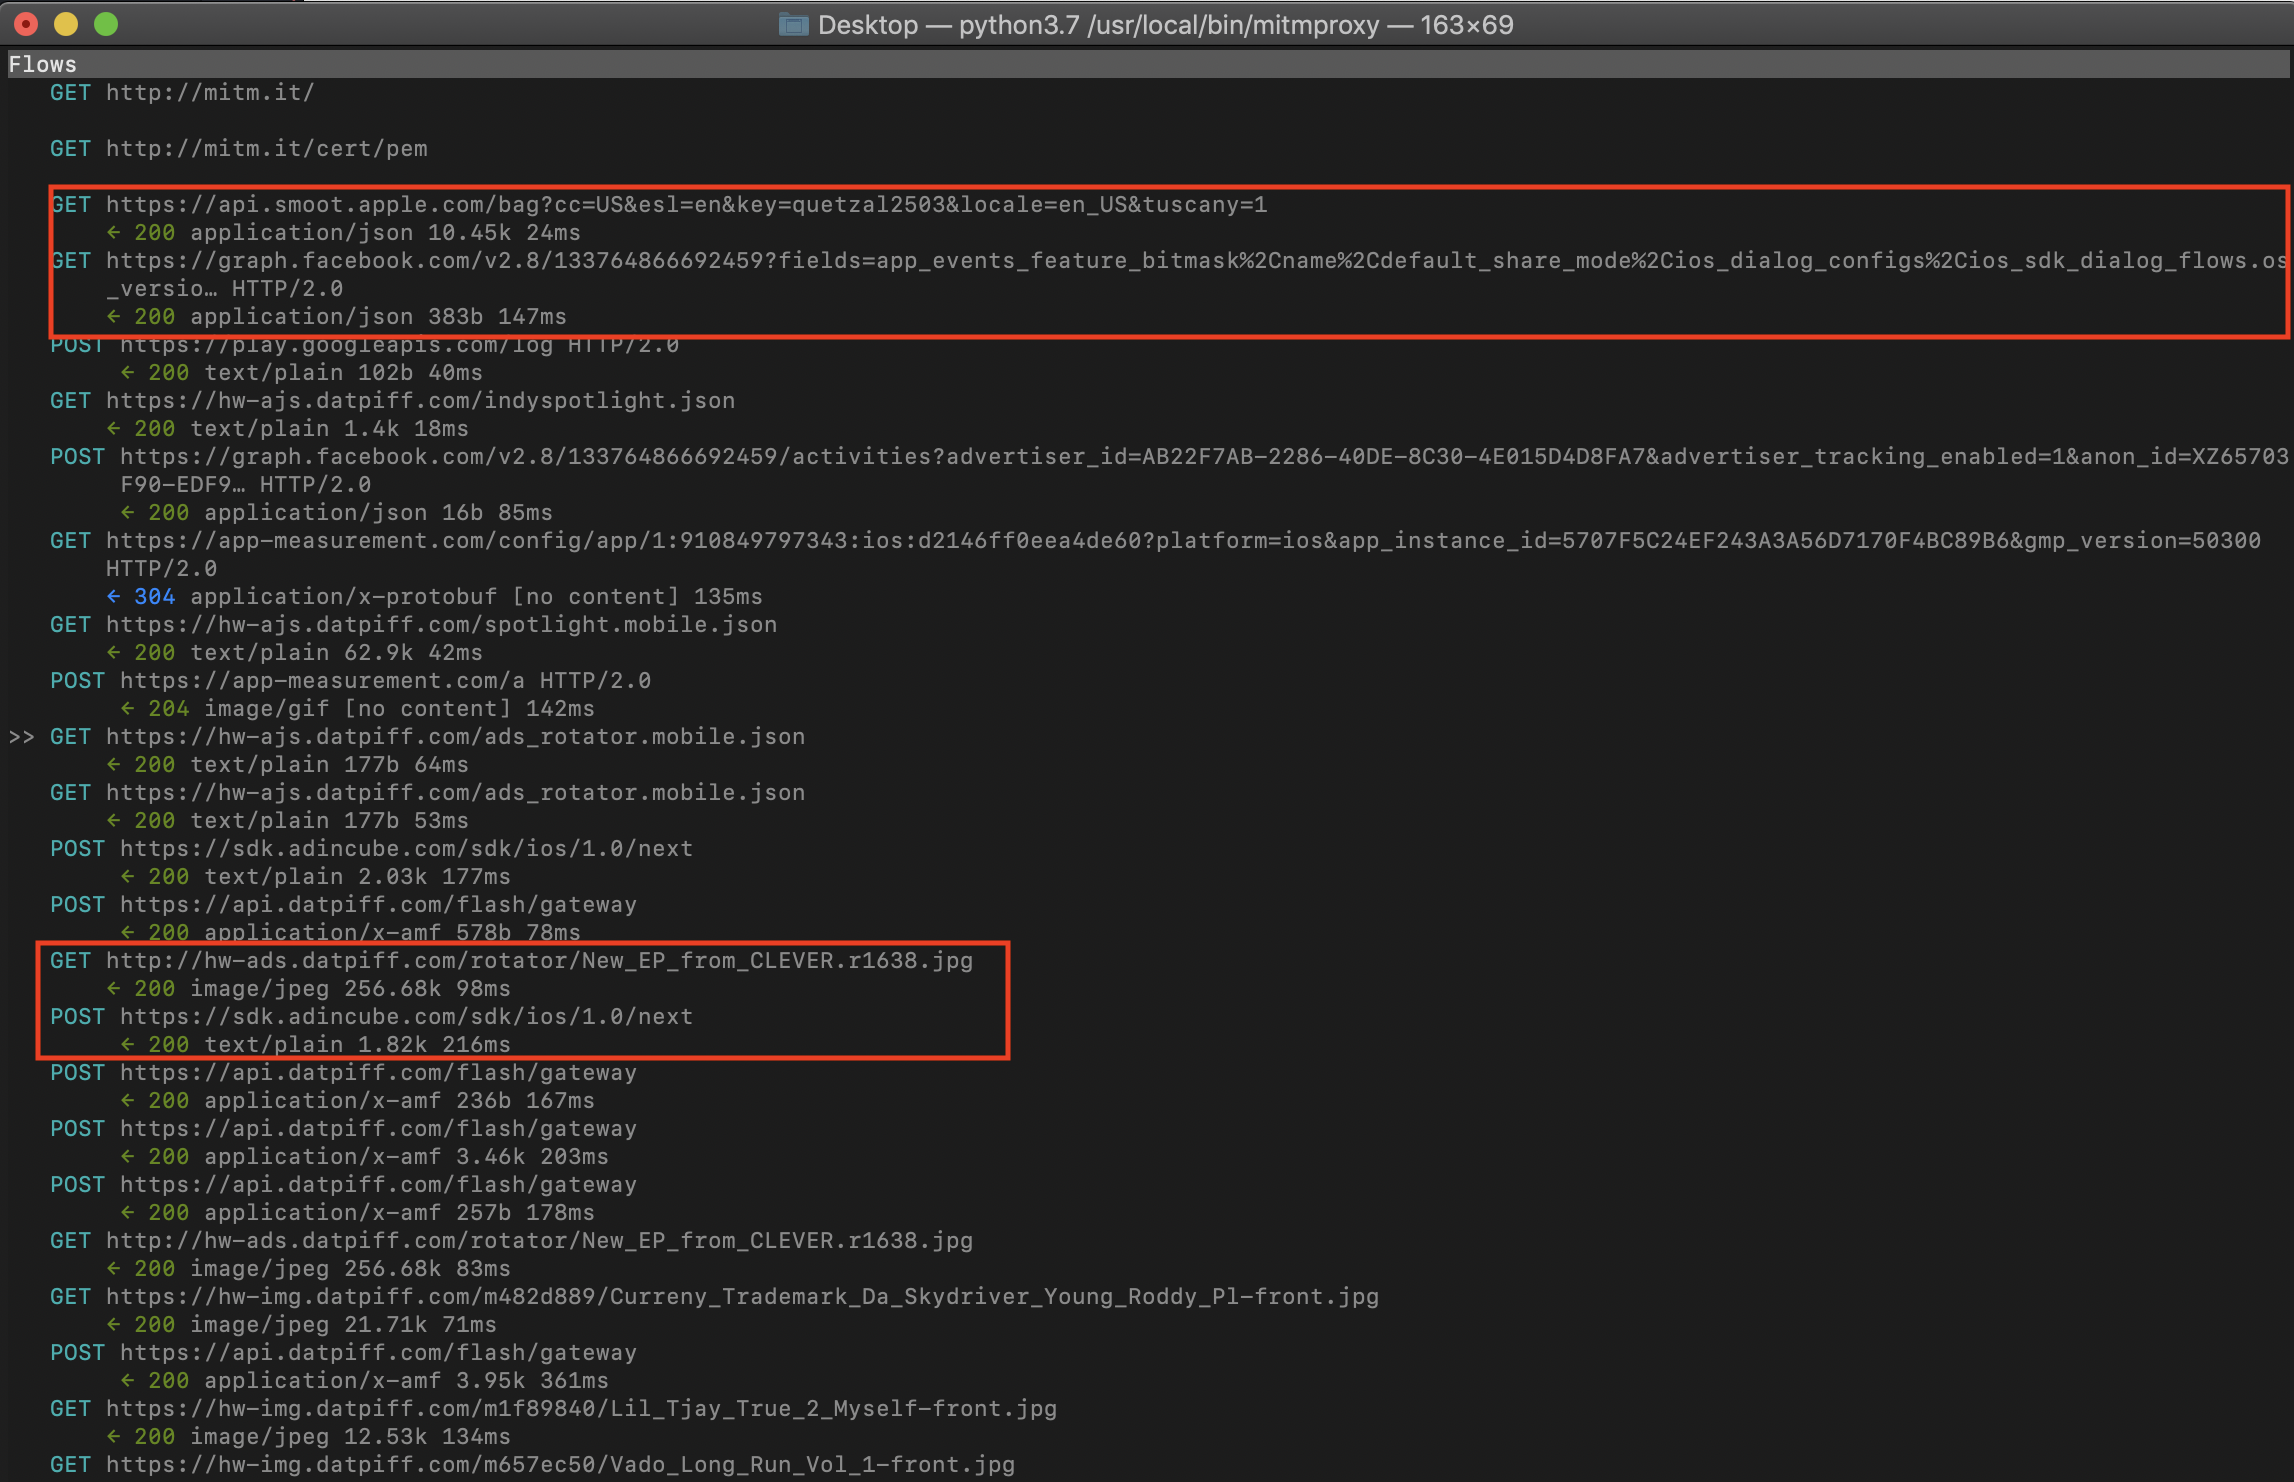Click the adincube response showing 2.03k 177ms
This screenshot has width=2294, height=1482.
point(315,877)
